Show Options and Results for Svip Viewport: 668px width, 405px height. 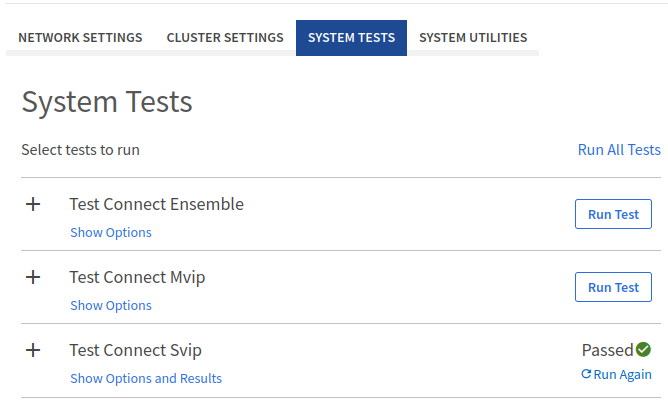[x=146, y=379]
